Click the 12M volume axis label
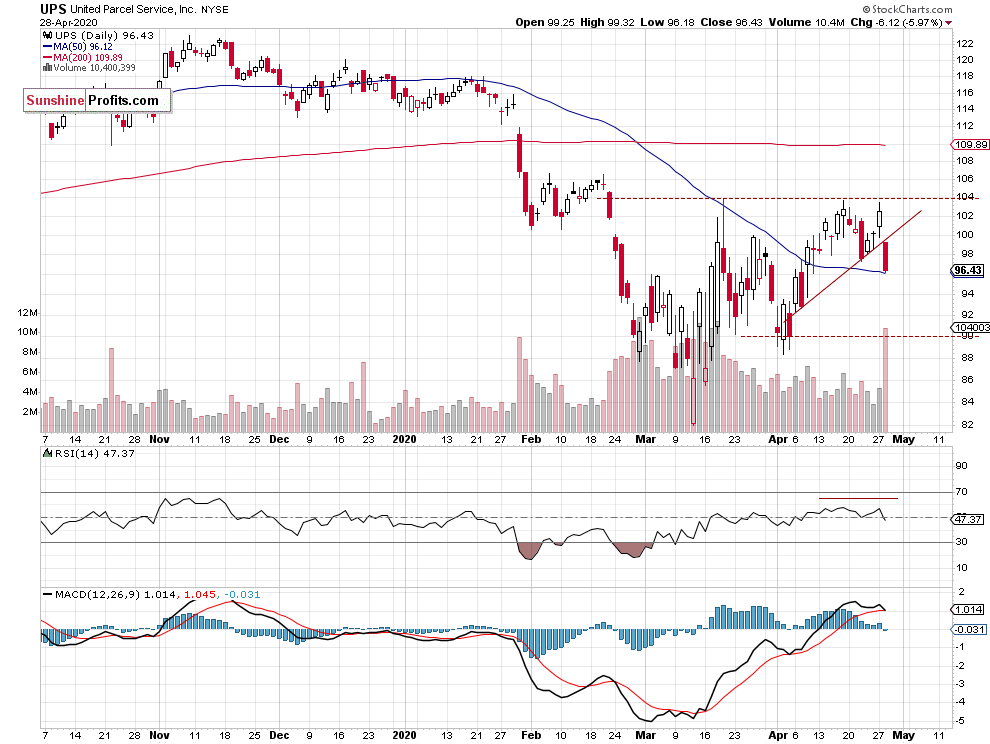This screenshot has width=990, height=744. (x=28, y=313)
